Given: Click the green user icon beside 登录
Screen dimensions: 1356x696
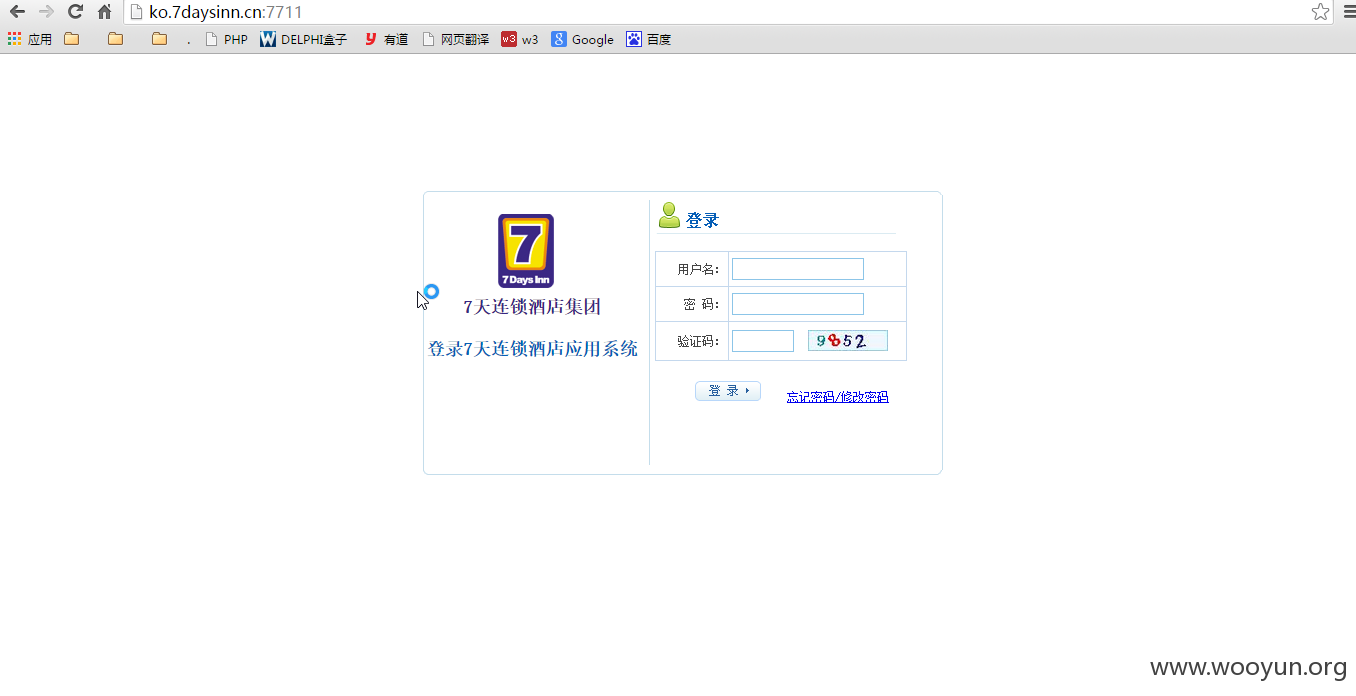Looking at the screenshot, I should pos(669,216).
